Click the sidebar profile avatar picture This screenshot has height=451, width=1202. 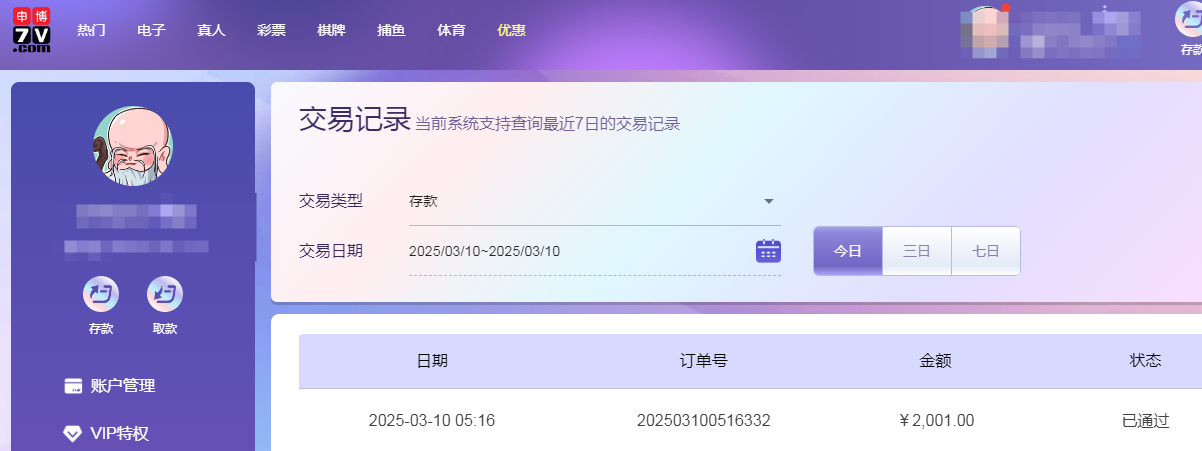[x=133, y=145]
